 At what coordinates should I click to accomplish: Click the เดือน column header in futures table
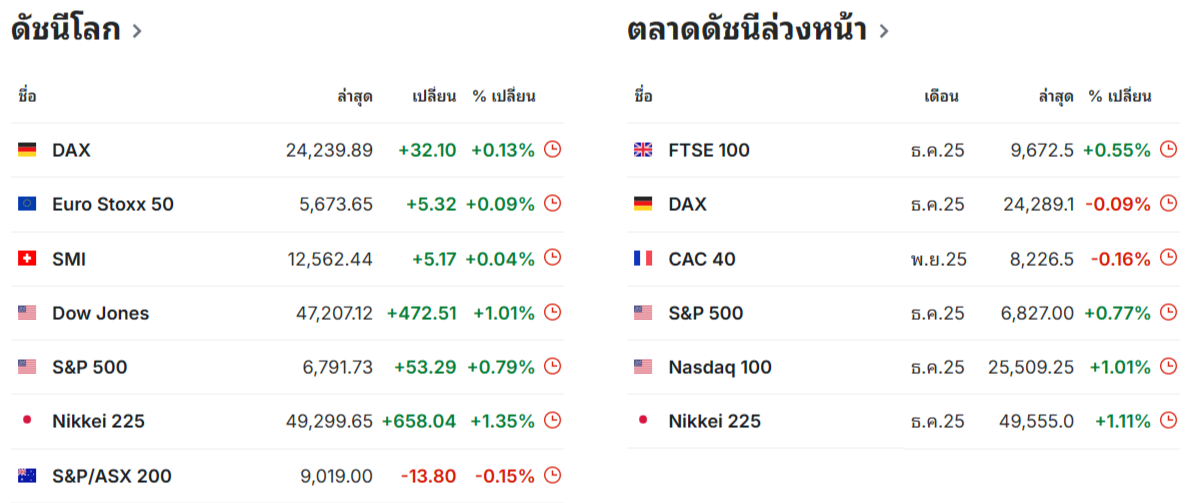(x=941, y=97)
